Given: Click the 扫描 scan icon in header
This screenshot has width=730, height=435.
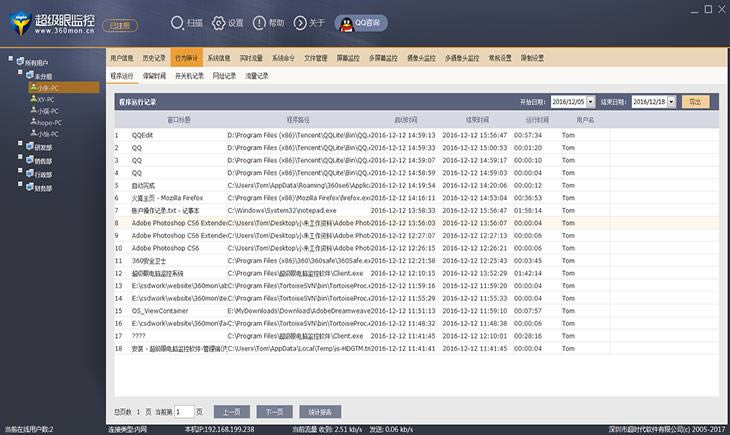Looking at the screenshot, I should coord(177,22).
